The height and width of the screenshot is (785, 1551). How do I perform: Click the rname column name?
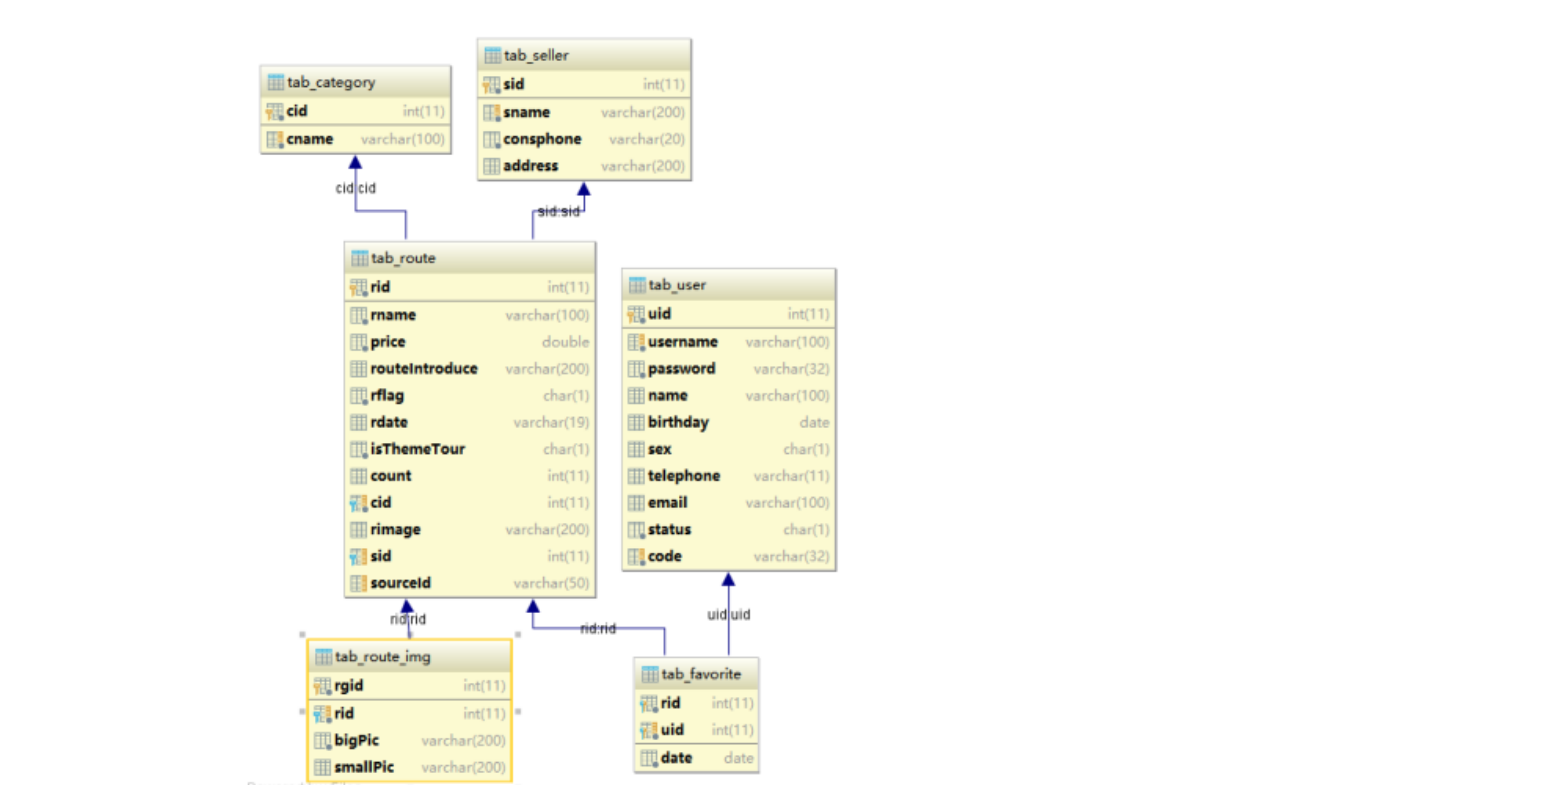click(393, 315)
